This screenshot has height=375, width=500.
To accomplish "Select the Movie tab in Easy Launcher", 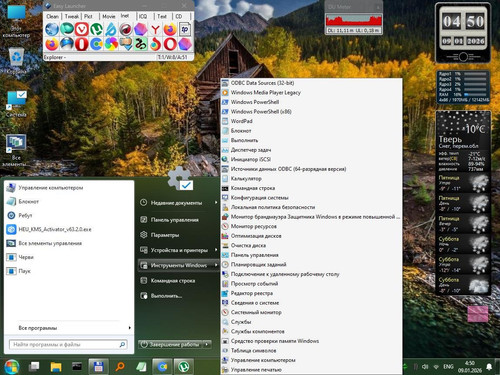I will click(x=109, y=16).
